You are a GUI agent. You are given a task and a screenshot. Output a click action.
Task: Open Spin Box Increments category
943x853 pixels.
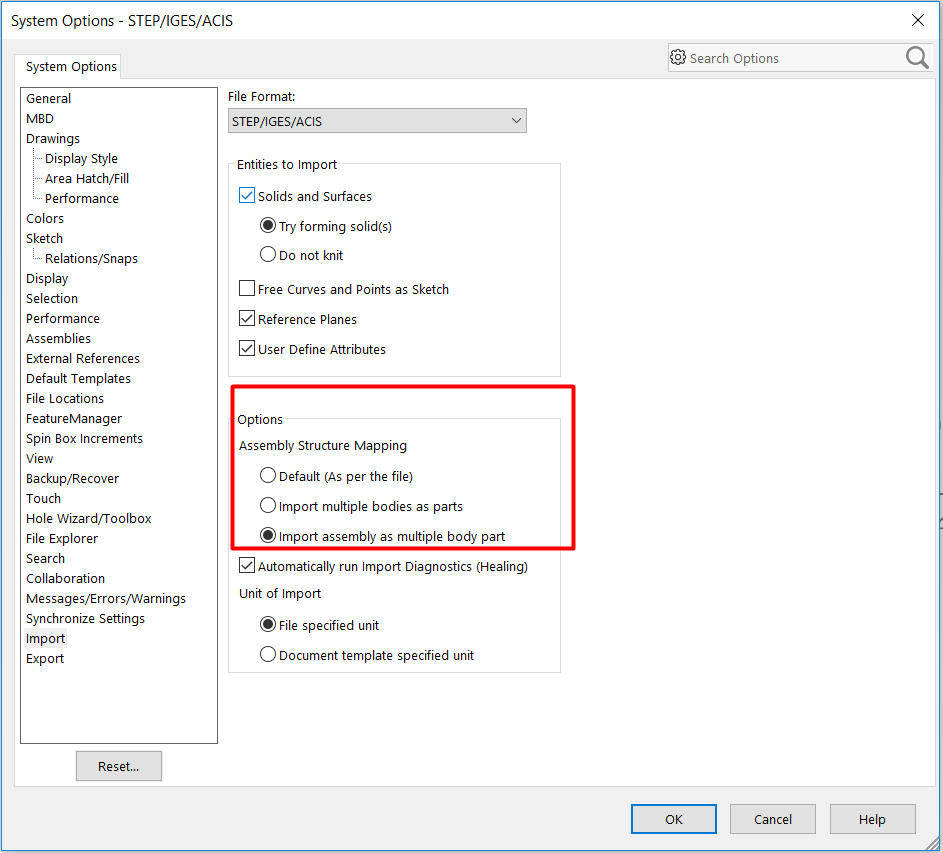click(x=84, y=439)
